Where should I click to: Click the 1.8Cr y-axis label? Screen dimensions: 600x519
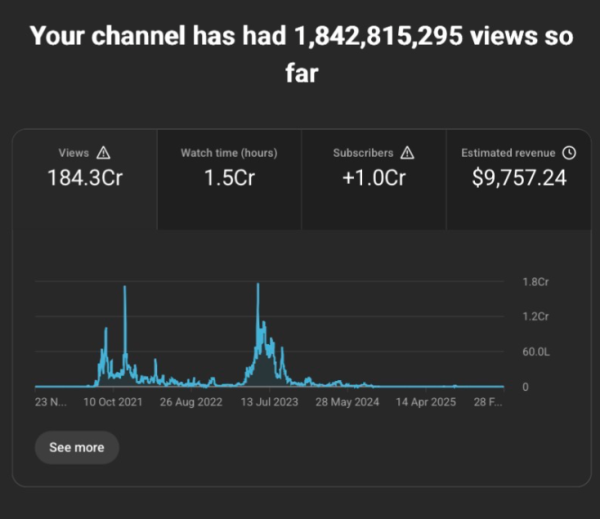pyautogui.click(x=535, y=282)
